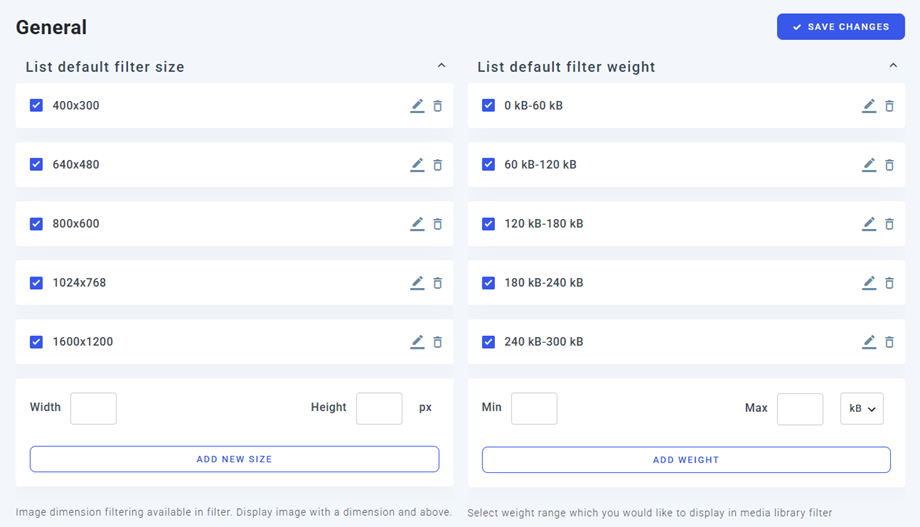Edit the 800x600 size filter
Screen dimensions: 920x527
click(x=417, y=224)
